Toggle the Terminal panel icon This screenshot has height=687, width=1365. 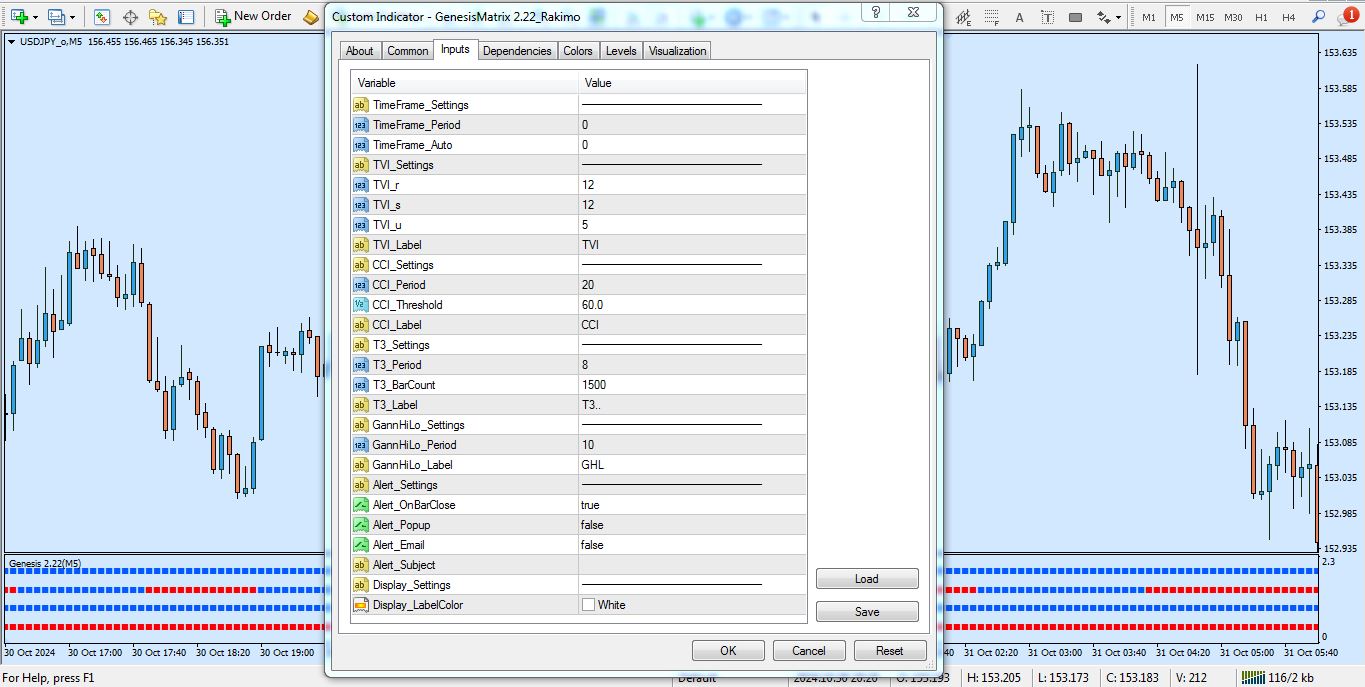click(186, 17)
